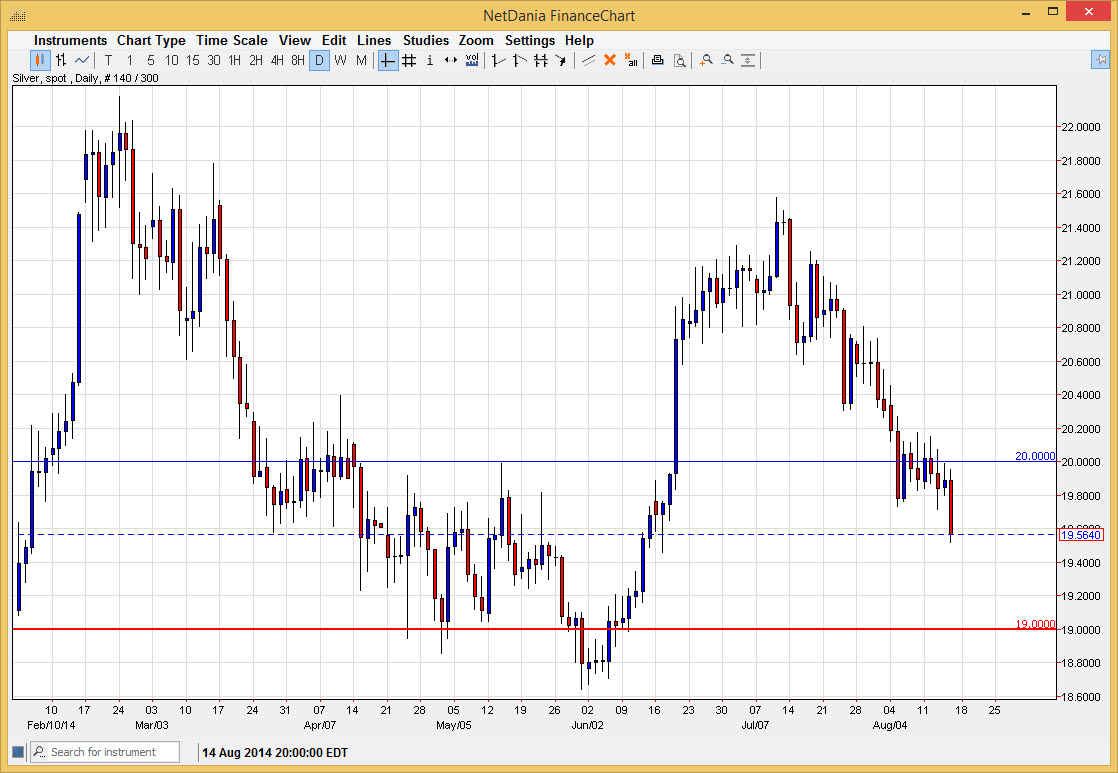Click the delete all lines icon

[x=631, y=60]
